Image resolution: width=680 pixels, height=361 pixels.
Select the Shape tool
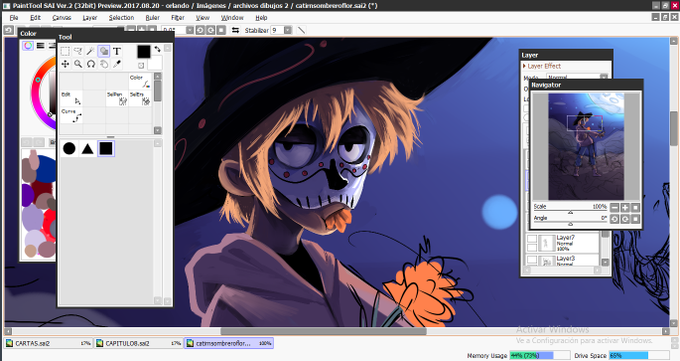pos(104,51)
